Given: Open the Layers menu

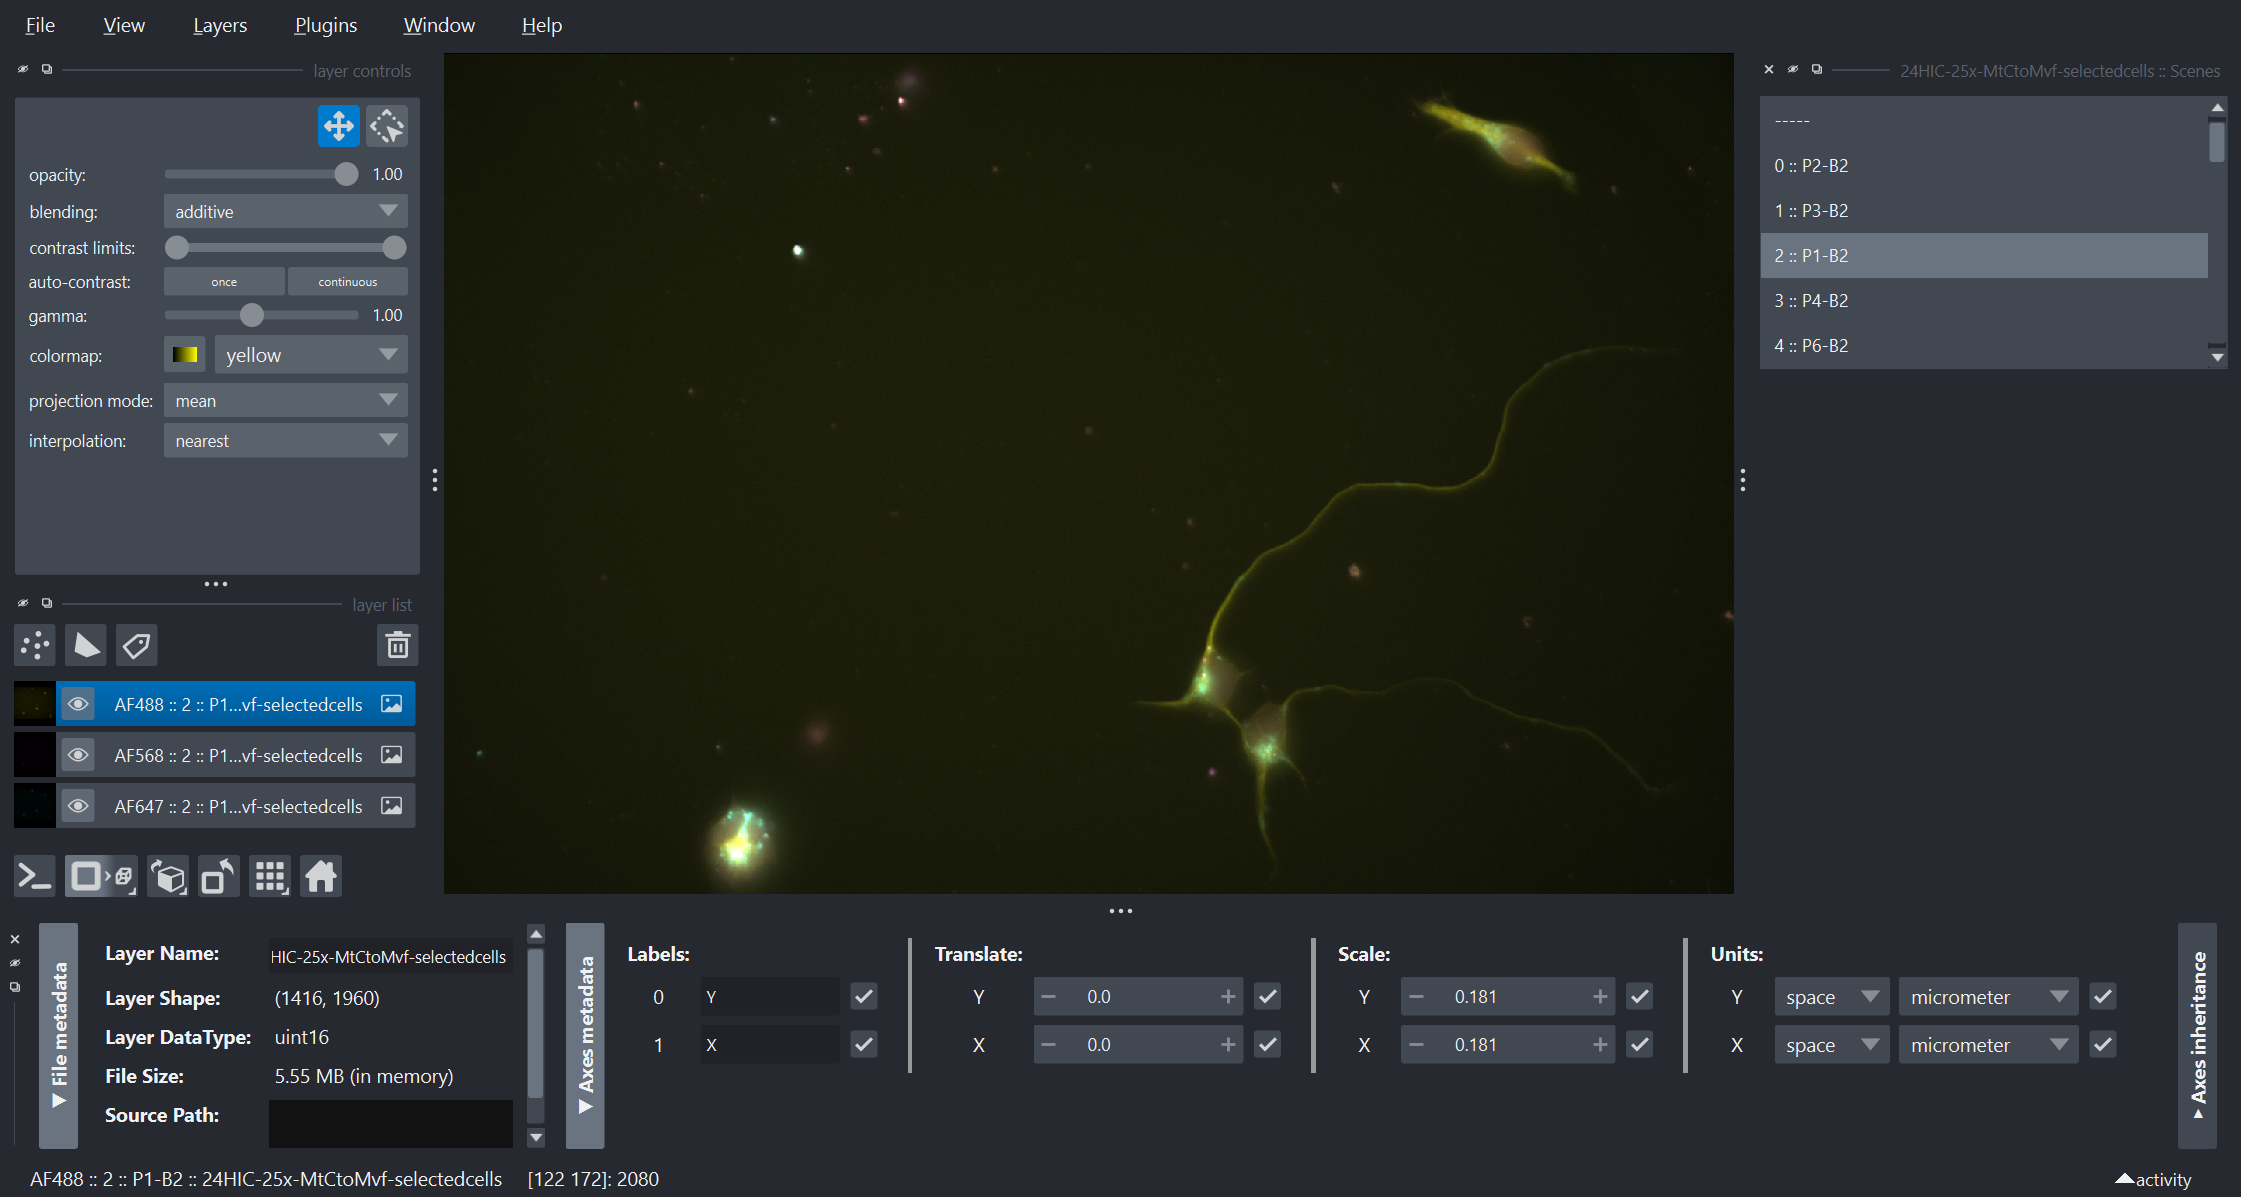Looking at the screenshot, I should coord(219,25).
